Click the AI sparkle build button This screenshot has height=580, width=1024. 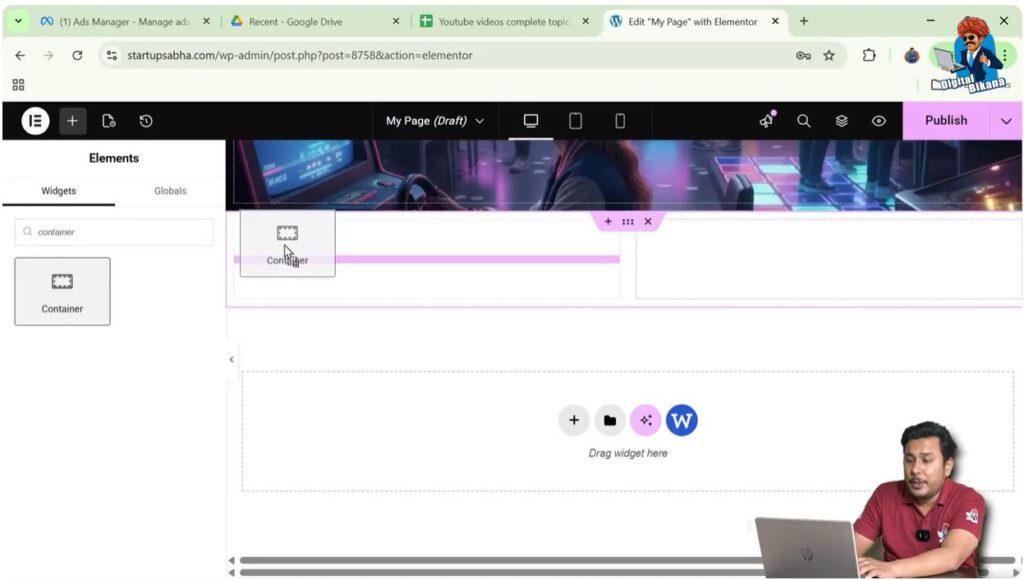(x=645, y=420)
